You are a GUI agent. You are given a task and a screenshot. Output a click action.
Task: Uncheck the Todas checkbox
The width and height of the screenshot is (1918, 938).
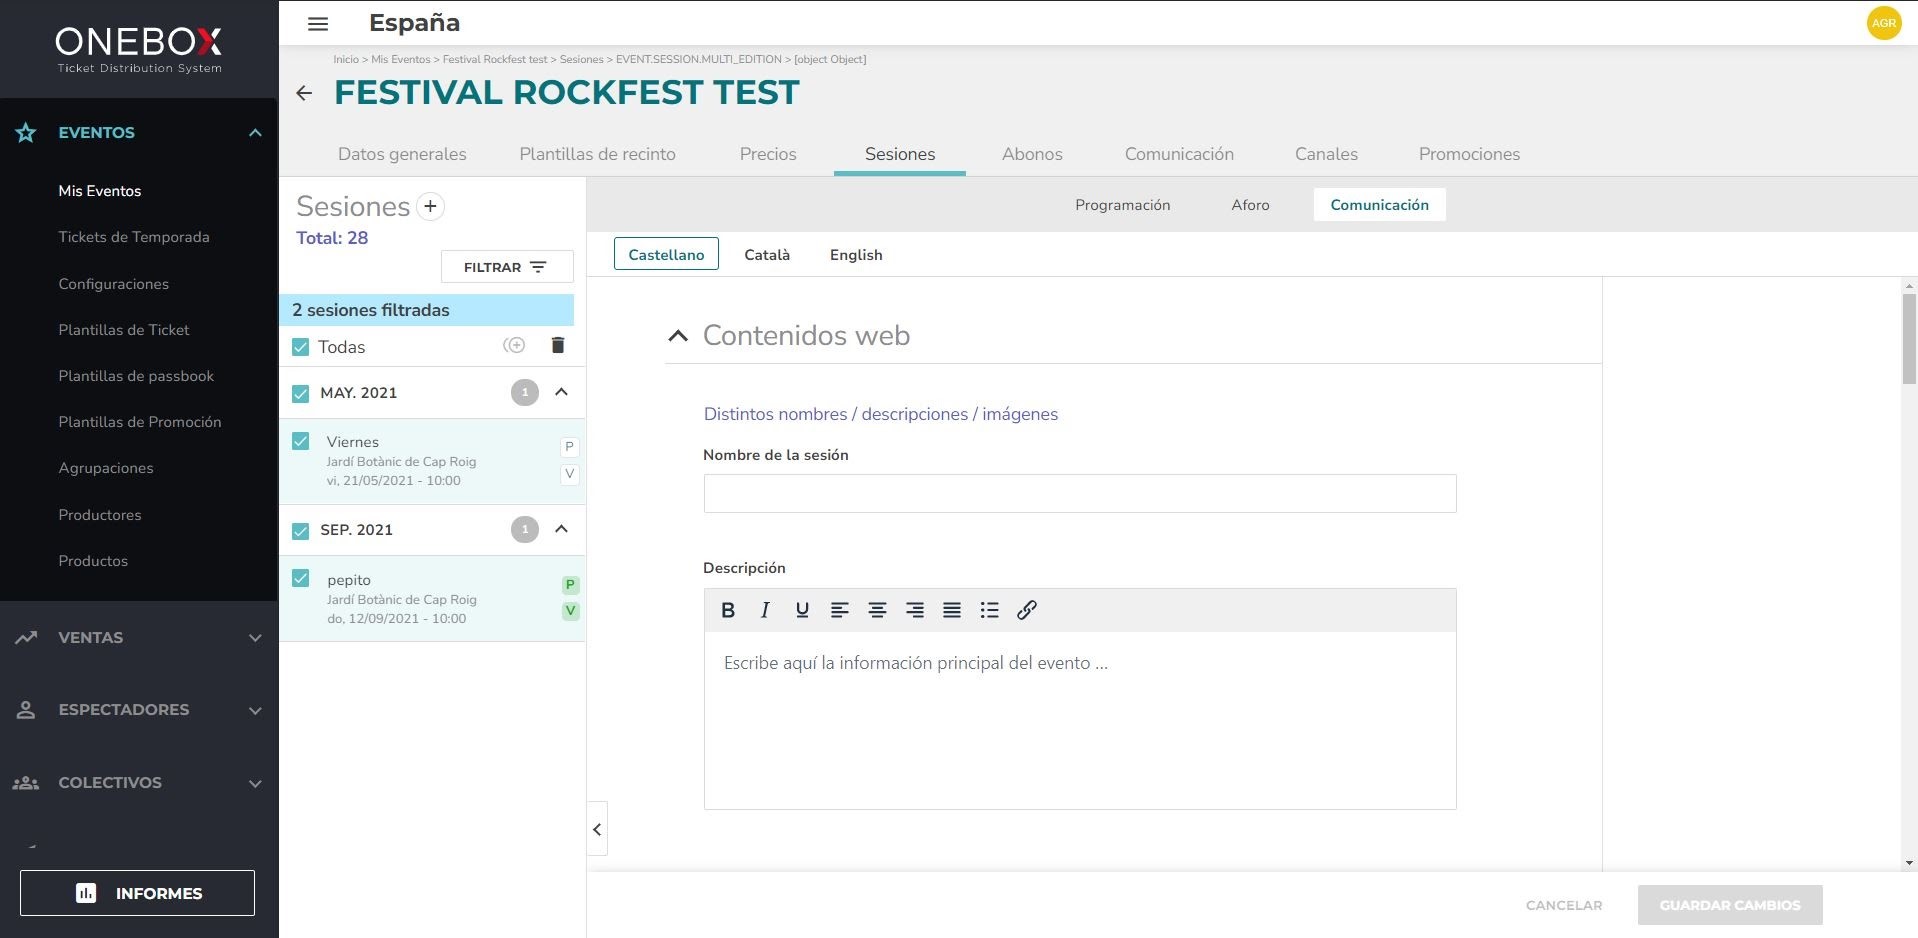click(x=300, y=347)
